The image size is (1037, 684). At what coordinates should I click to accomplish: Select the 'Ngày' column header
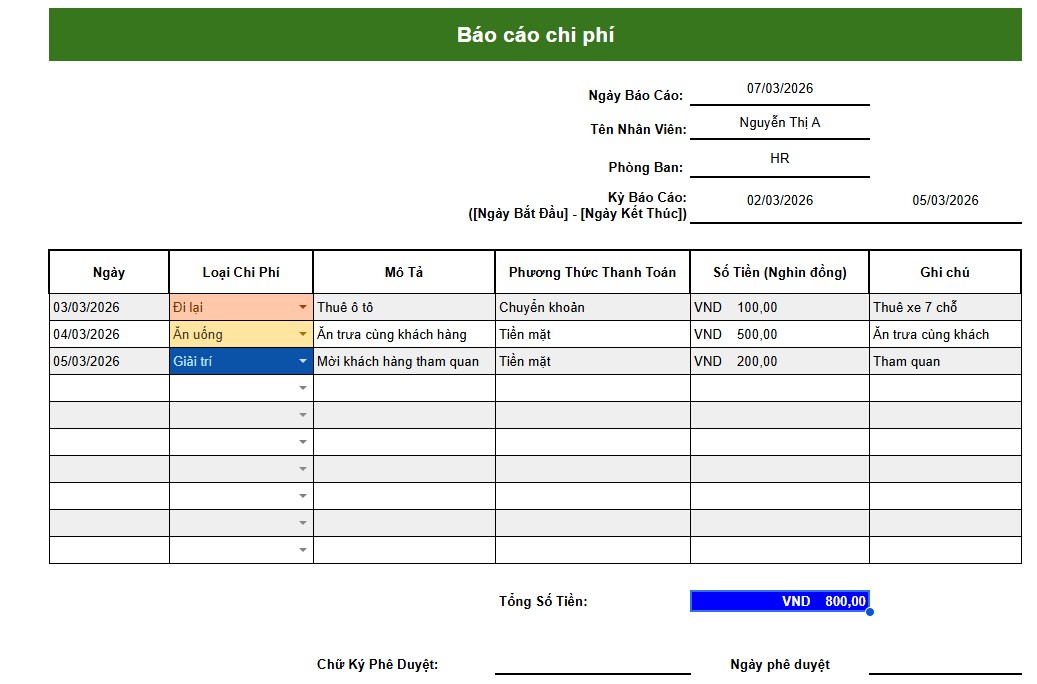(109, 272)
